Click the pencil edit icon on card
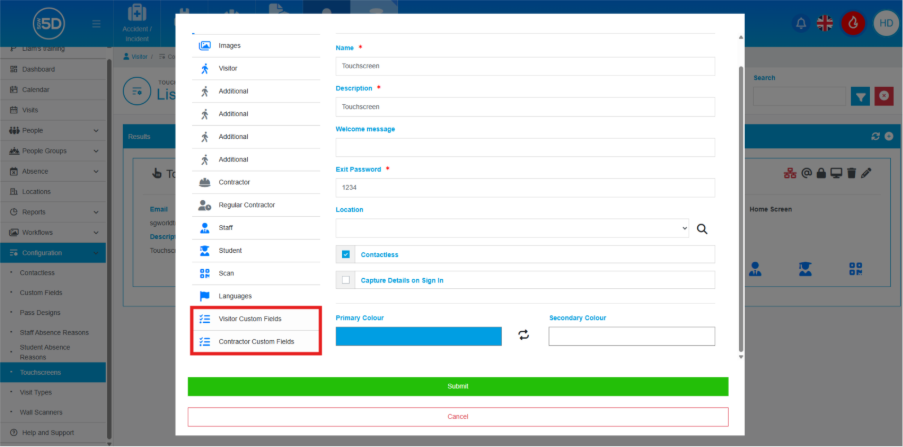Image resolution: width=903 pixels, height=447 pixels. 866,172
